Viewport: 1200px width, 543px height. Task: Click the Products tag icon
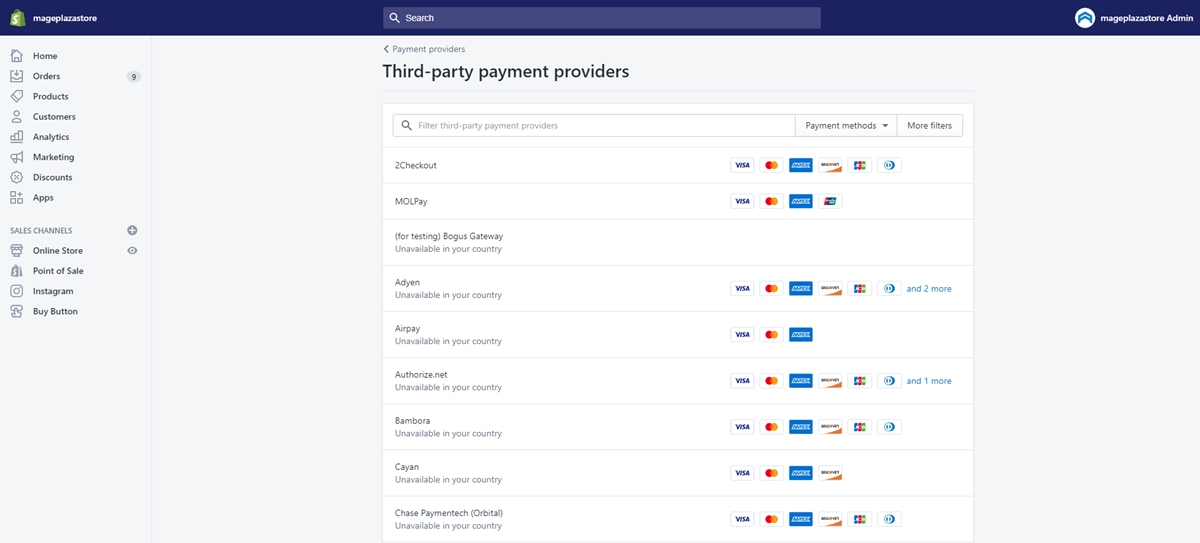pos(16,96)
